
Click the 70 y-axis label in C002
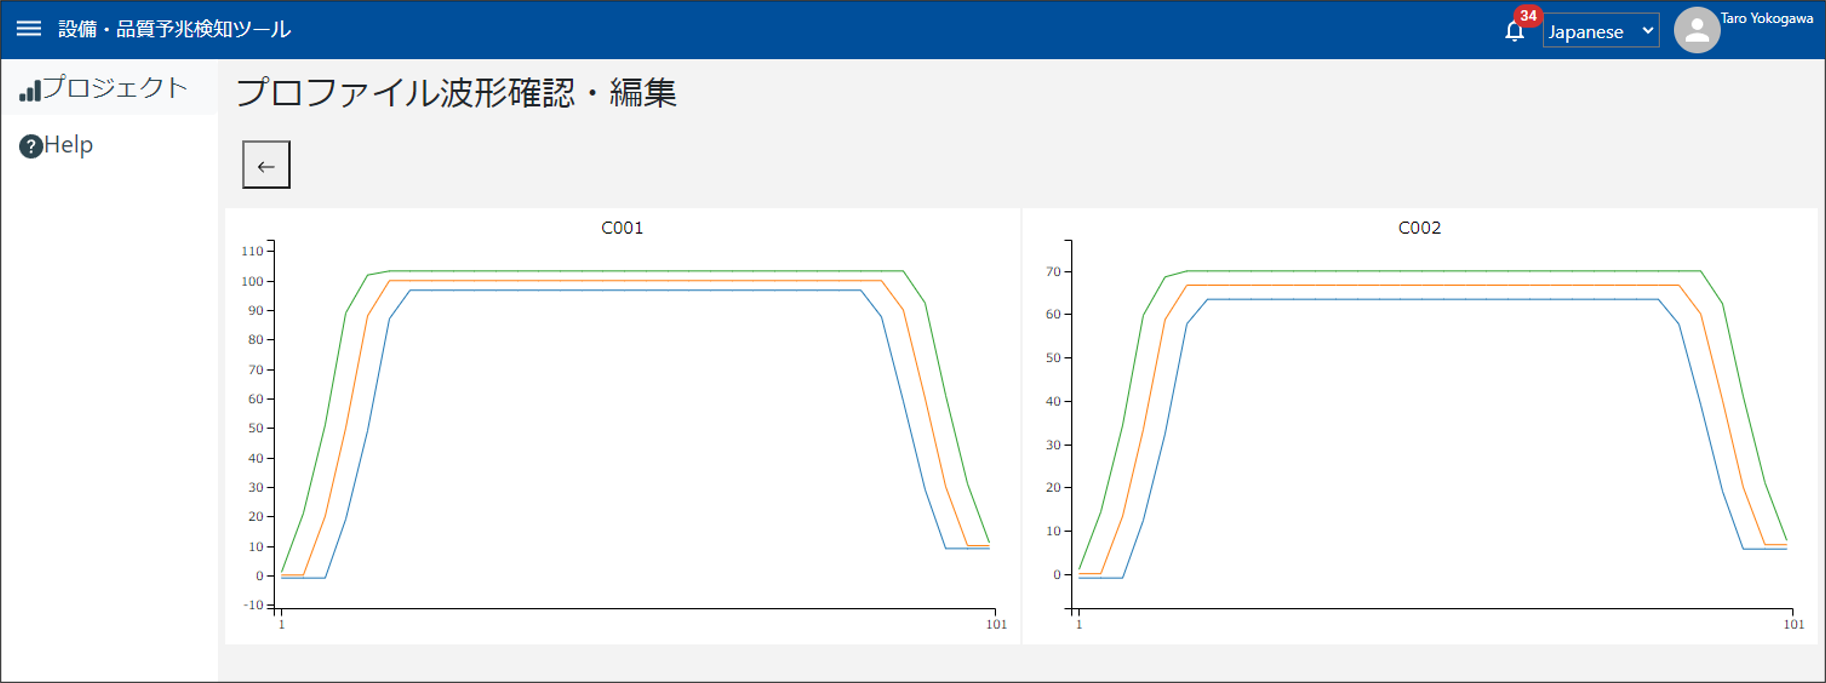(x=1053, y=272)
